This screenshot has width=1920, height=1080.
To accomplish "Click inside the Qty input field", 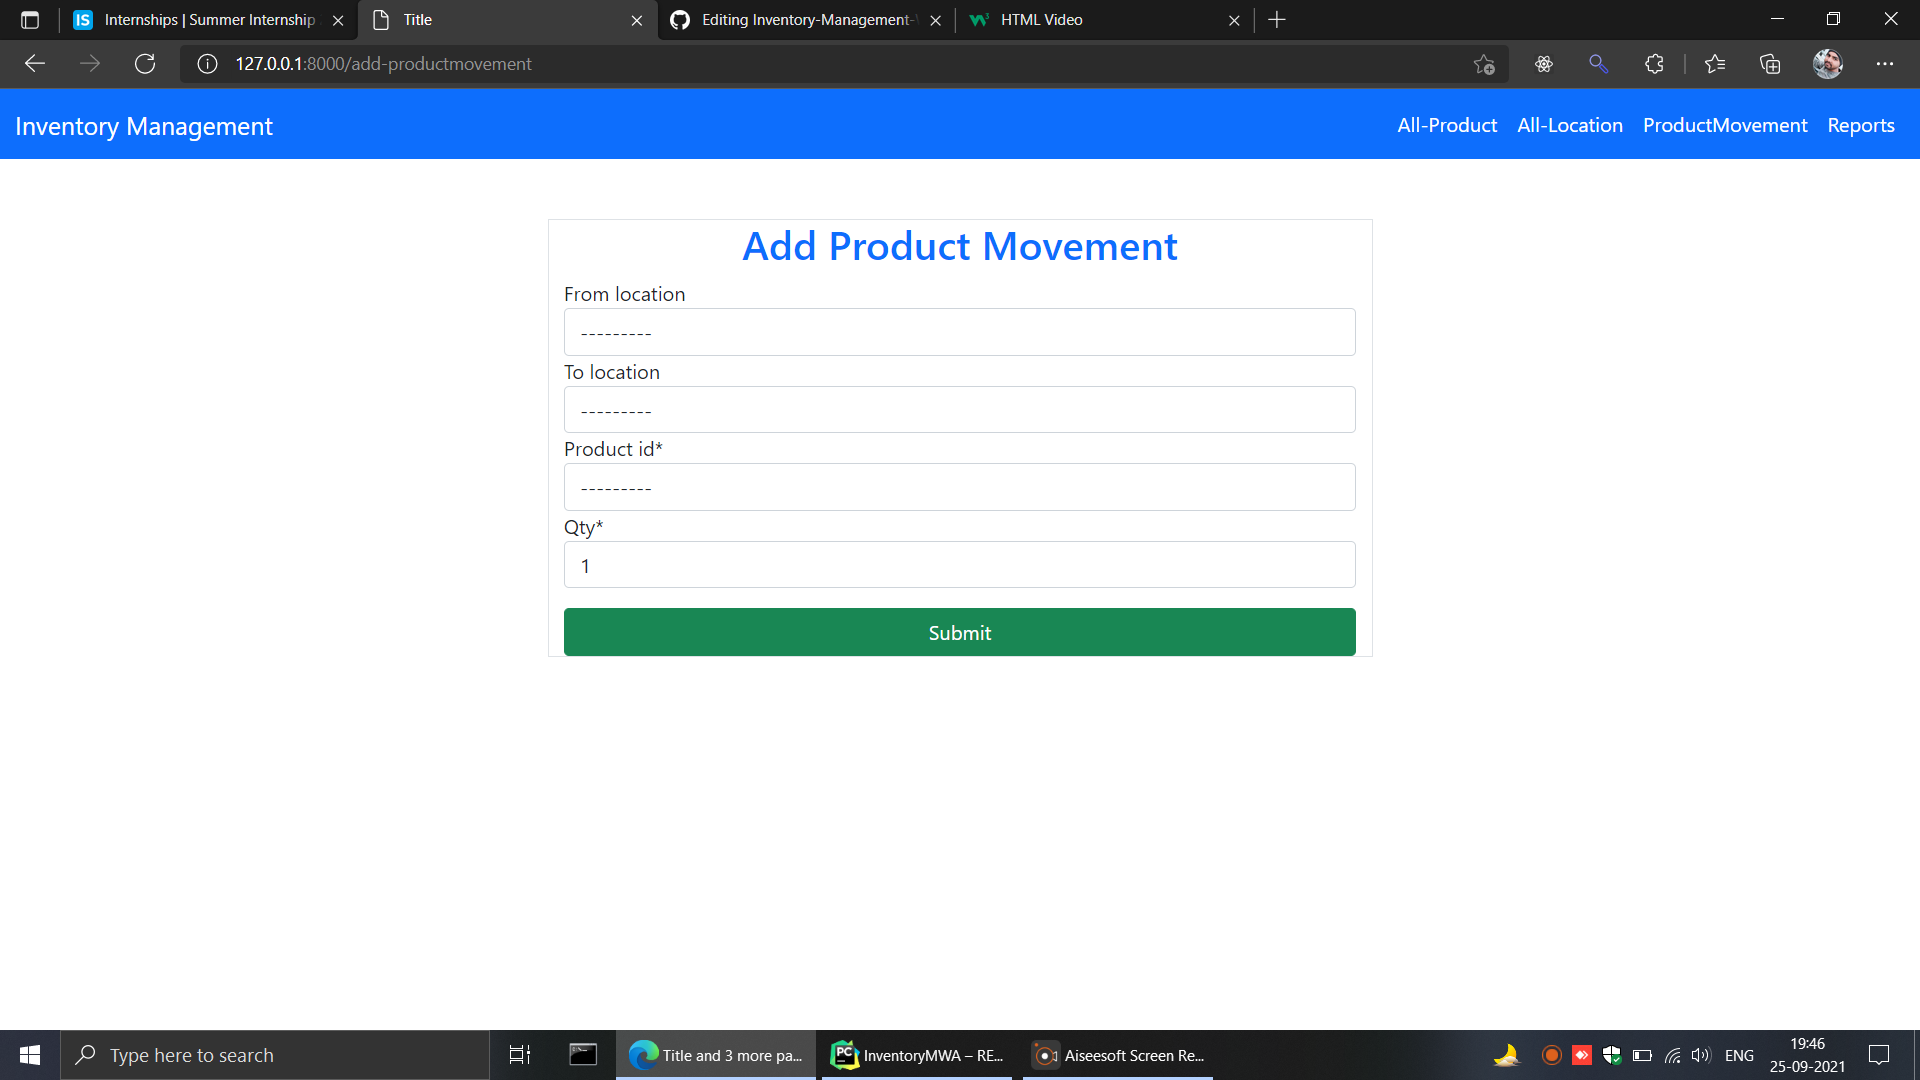I will point(959,565).
